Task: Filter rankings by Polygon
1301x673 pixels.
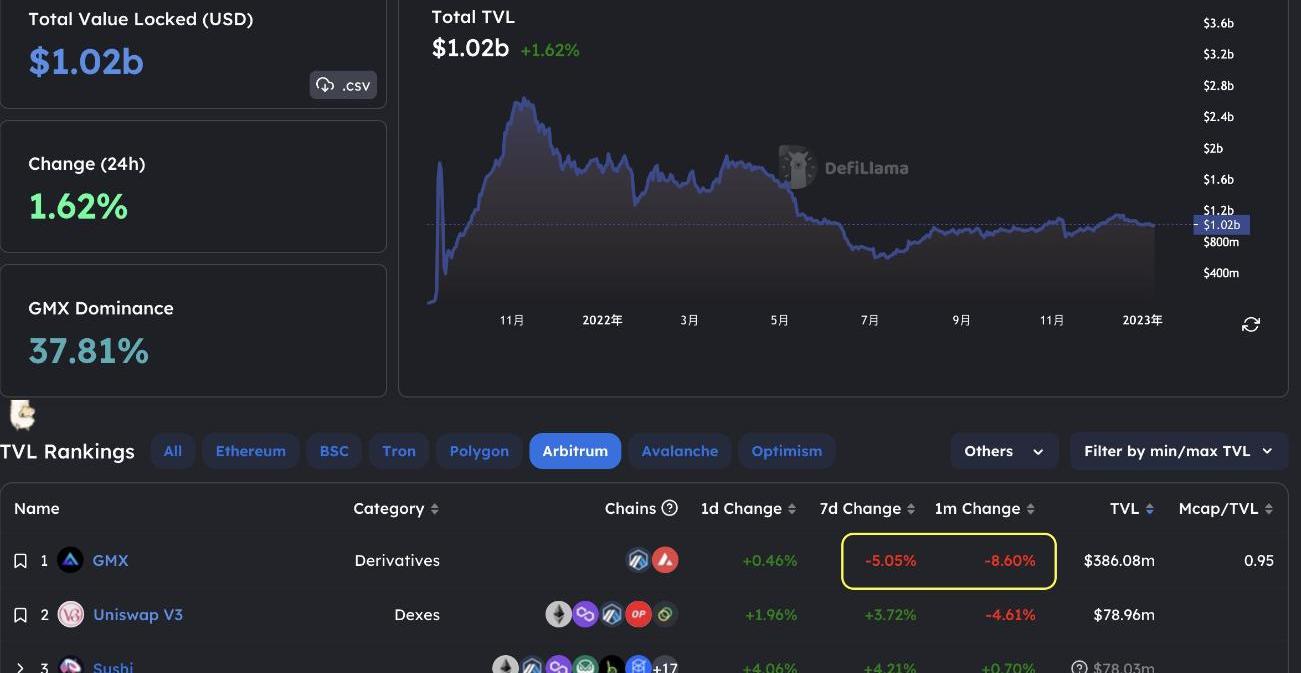Action: 479,451
